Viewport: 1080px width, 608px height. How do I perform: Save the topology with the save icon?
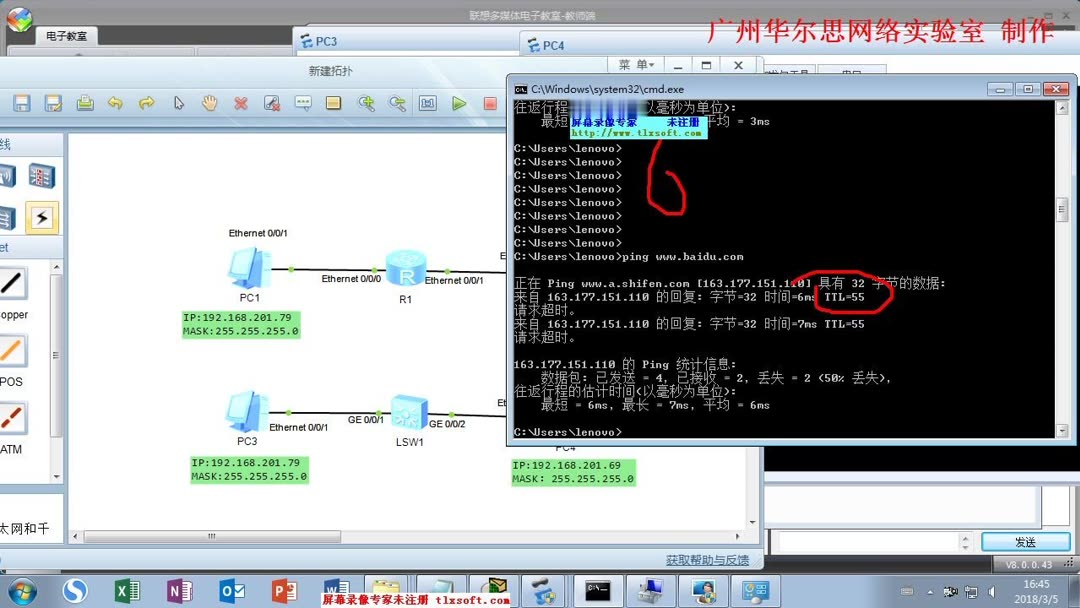[x=21, y=103]
